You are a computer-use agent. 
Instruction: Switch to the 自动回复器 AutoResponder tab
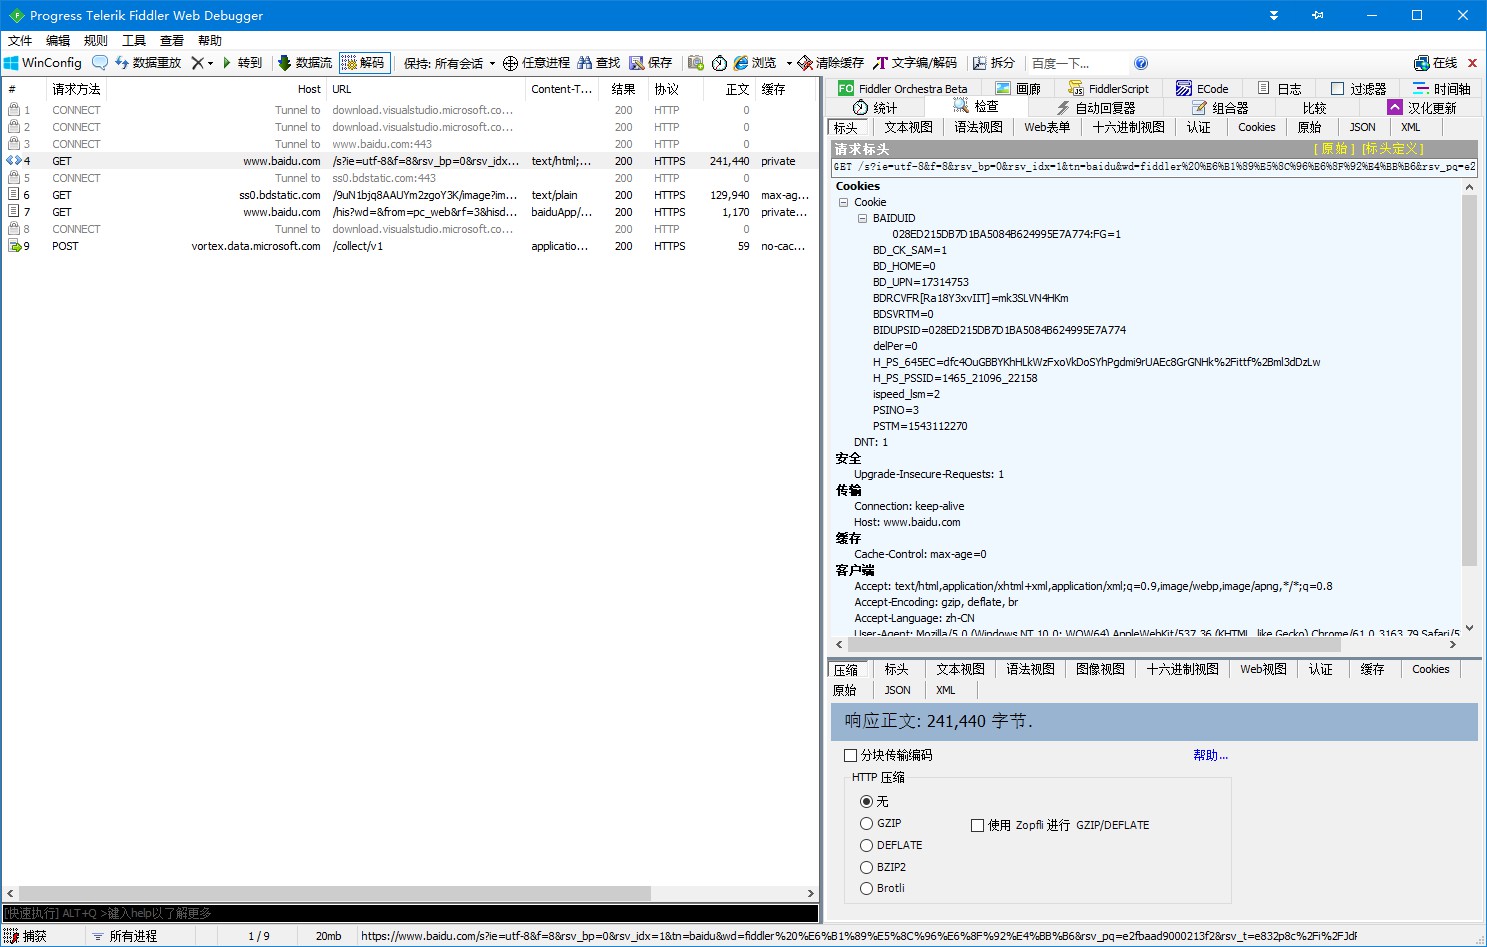click(x=1096, y=108)
